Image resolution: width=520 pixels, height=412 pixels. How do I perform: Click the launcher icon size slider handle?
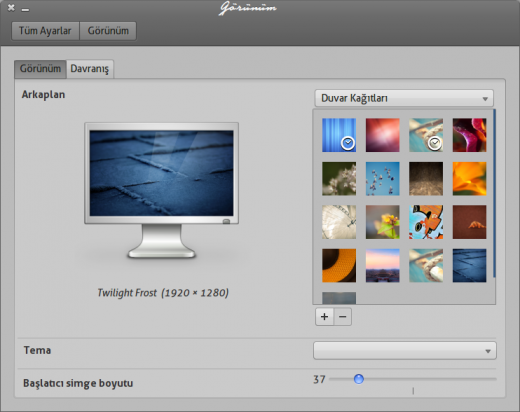(359, 379)
